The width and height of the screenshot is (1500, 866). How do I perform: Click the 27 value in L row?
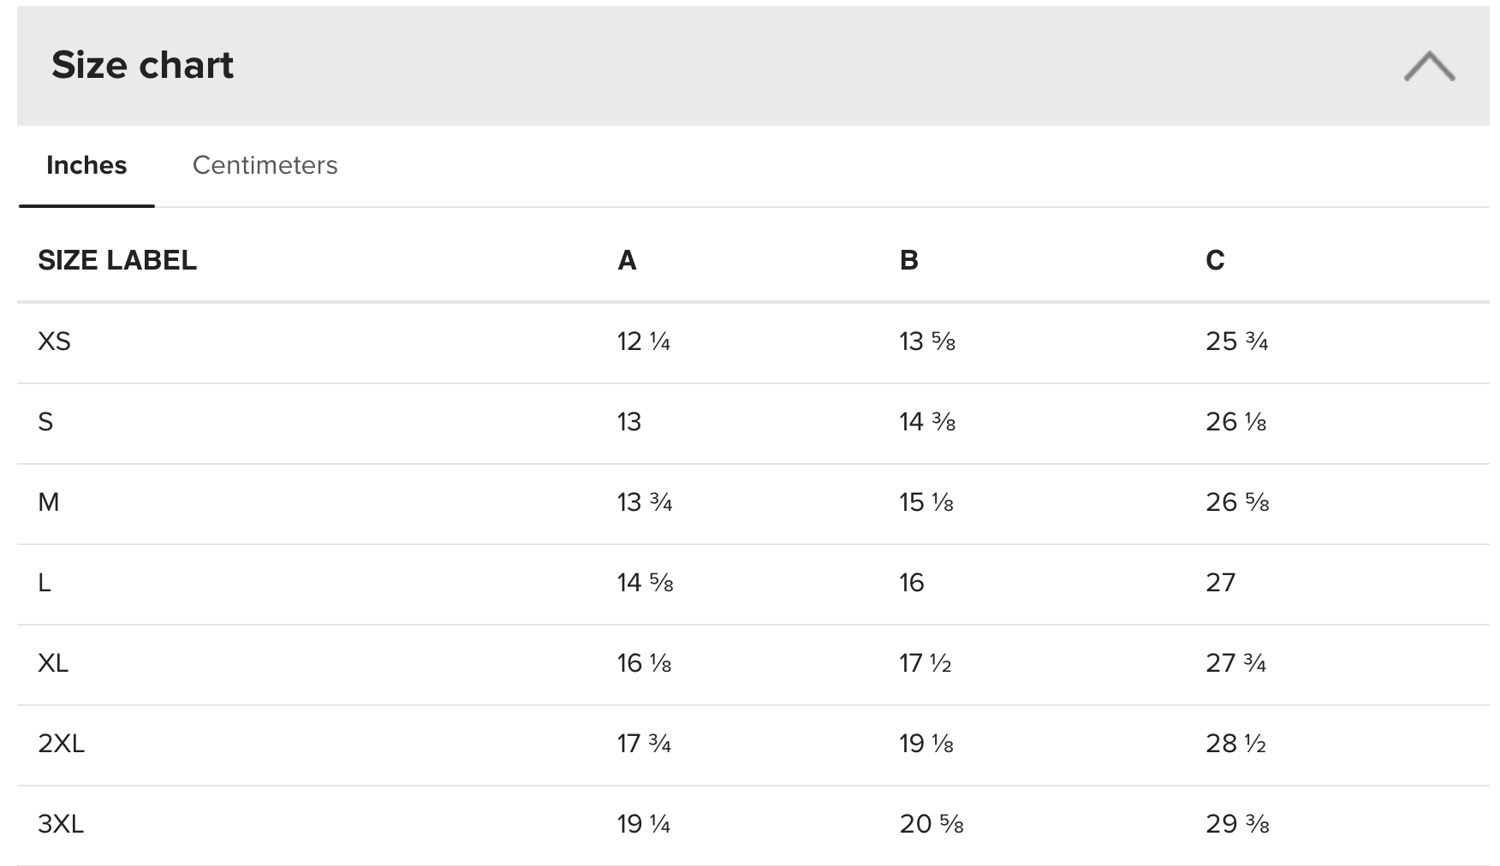tap(1220, 583)
